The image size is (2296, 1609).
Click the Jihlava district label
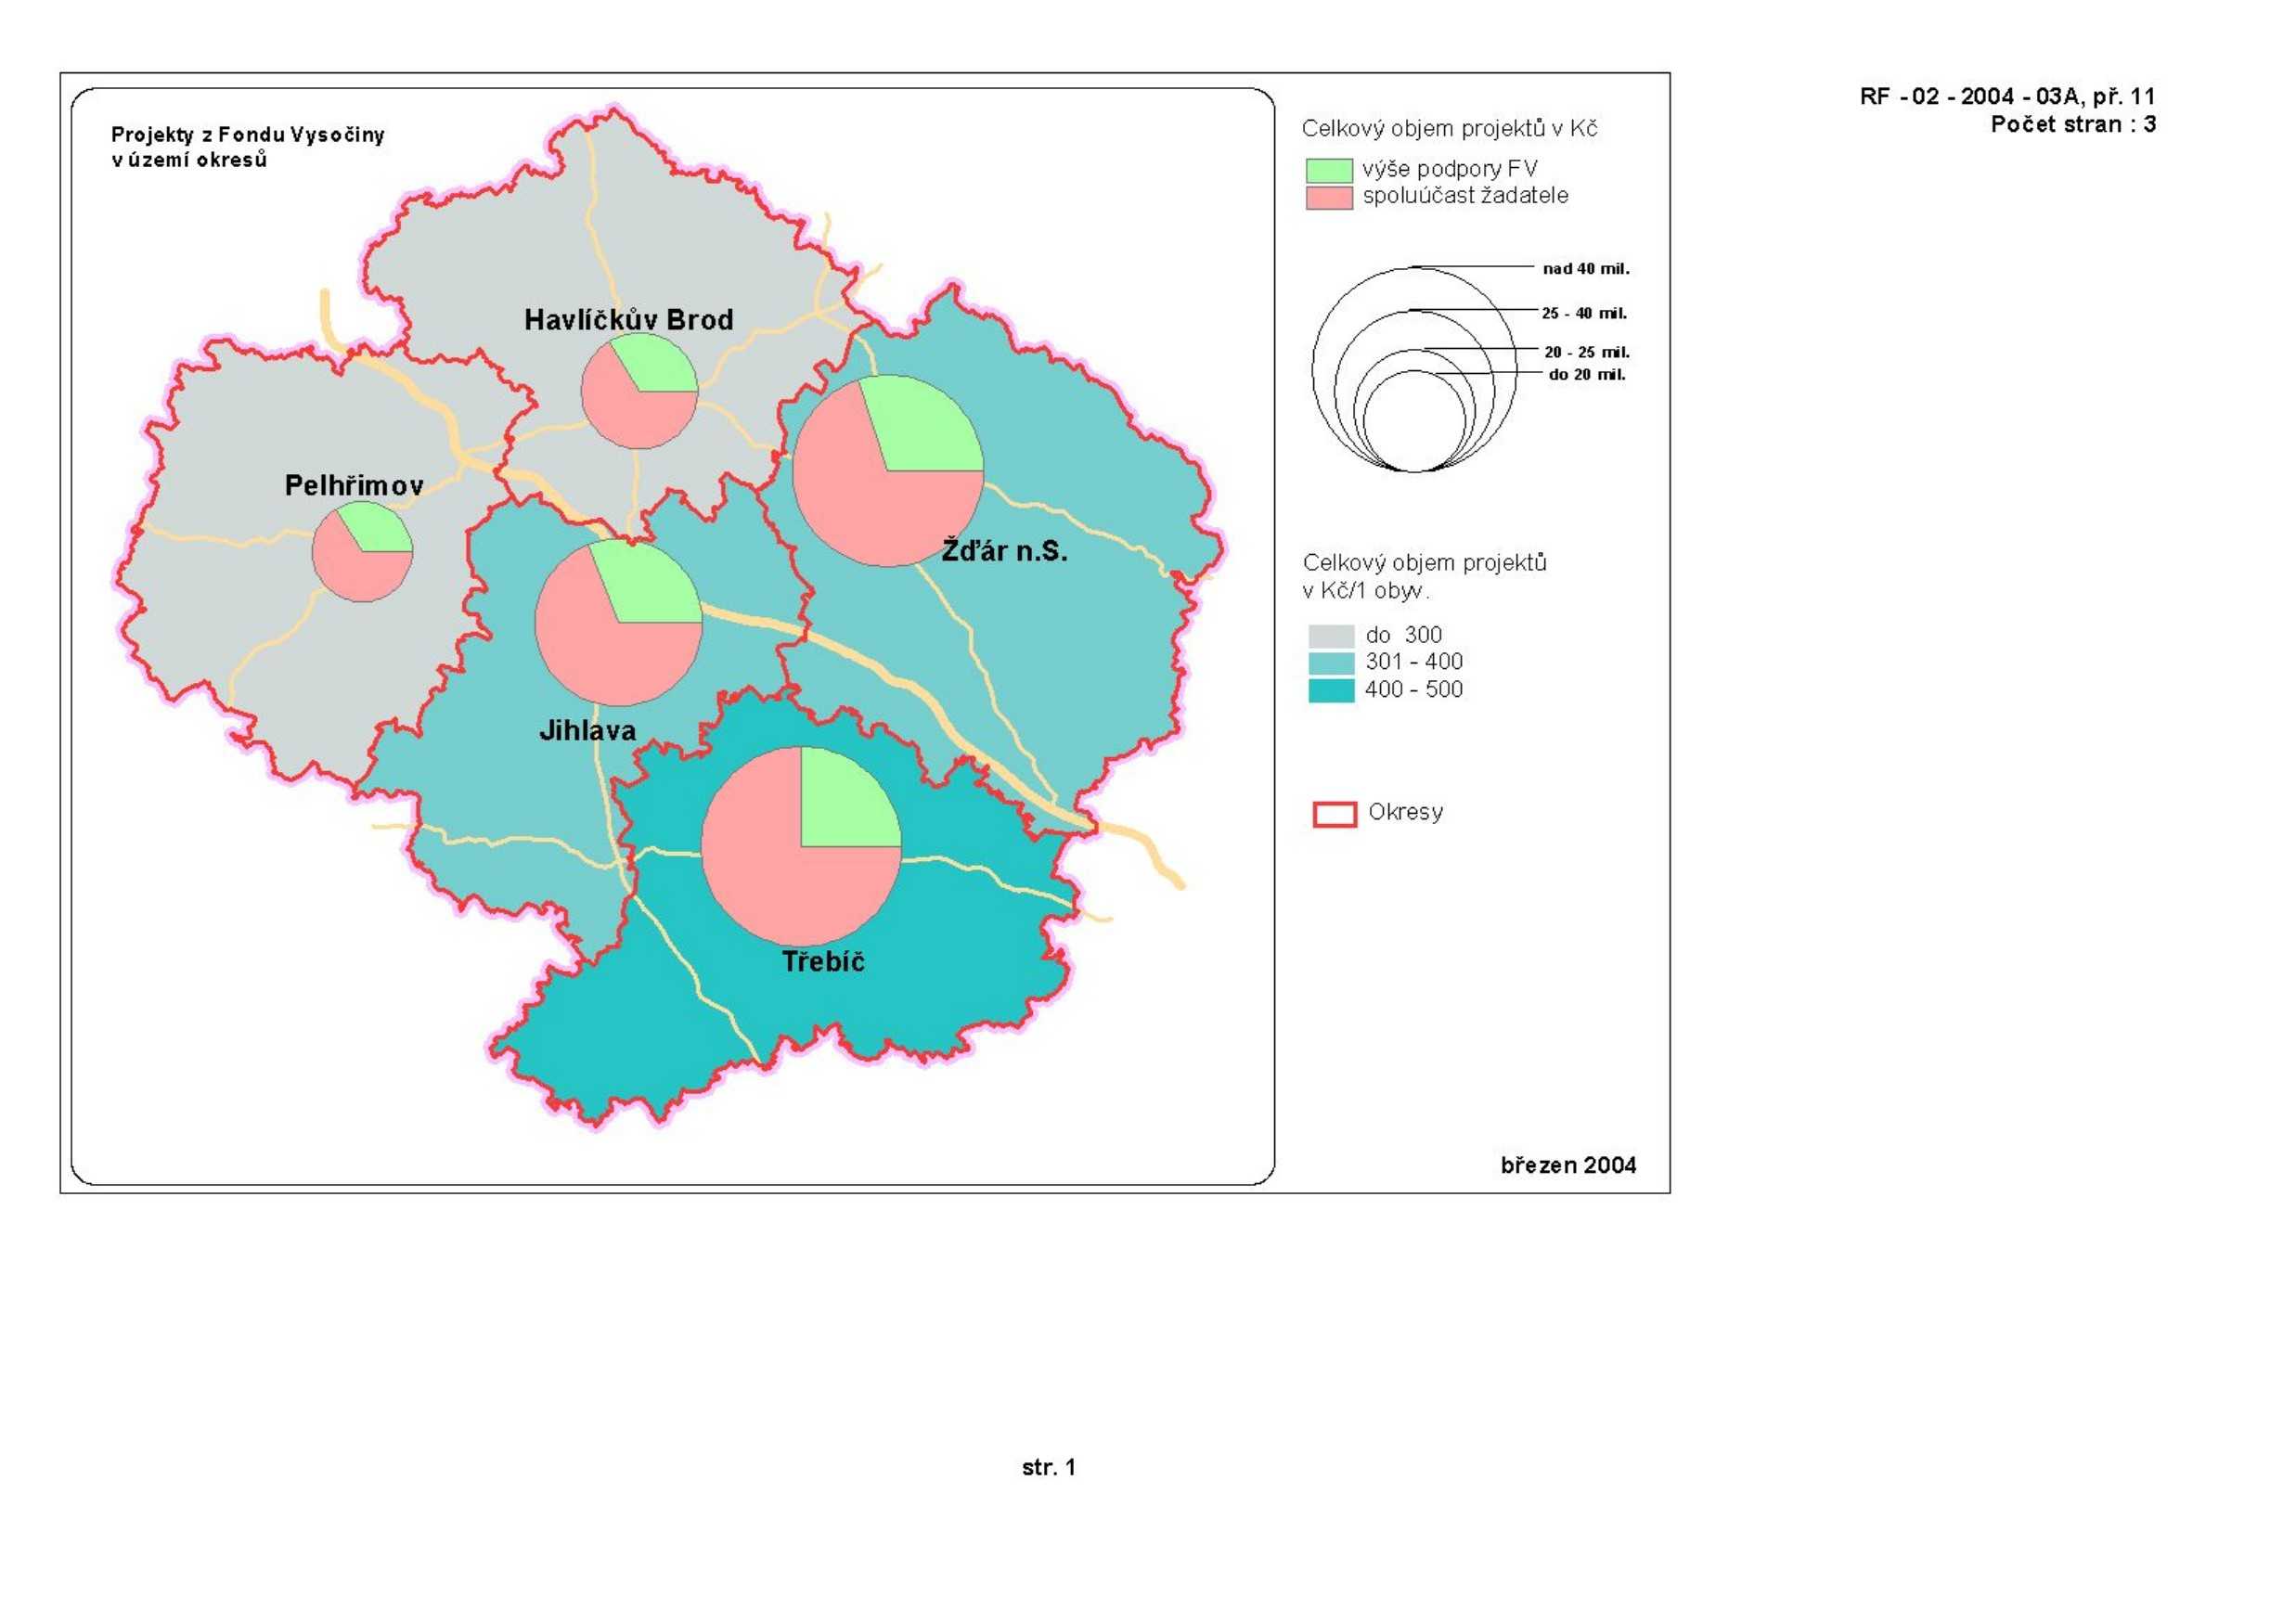[587, 730]
